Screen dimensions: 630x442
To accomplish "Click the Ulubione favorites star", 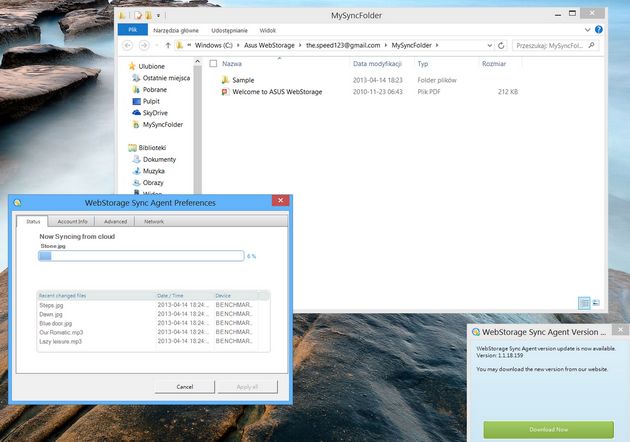I will pos(132,66).
